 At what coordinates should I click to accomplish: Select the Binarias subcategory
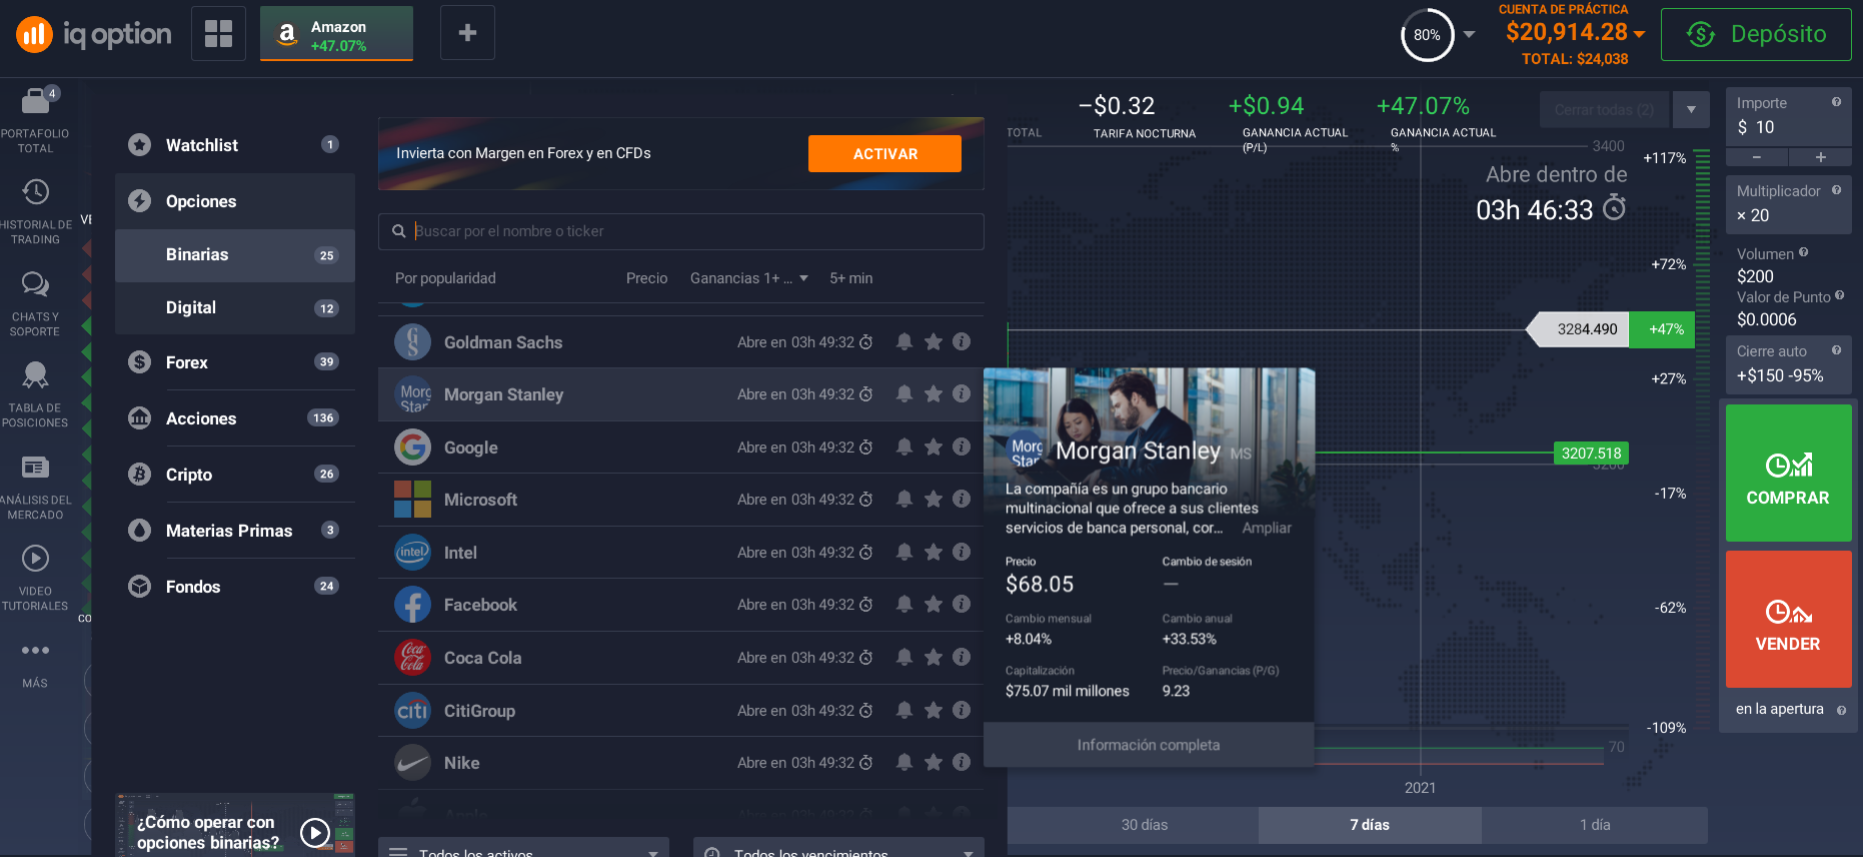(235, 255)
